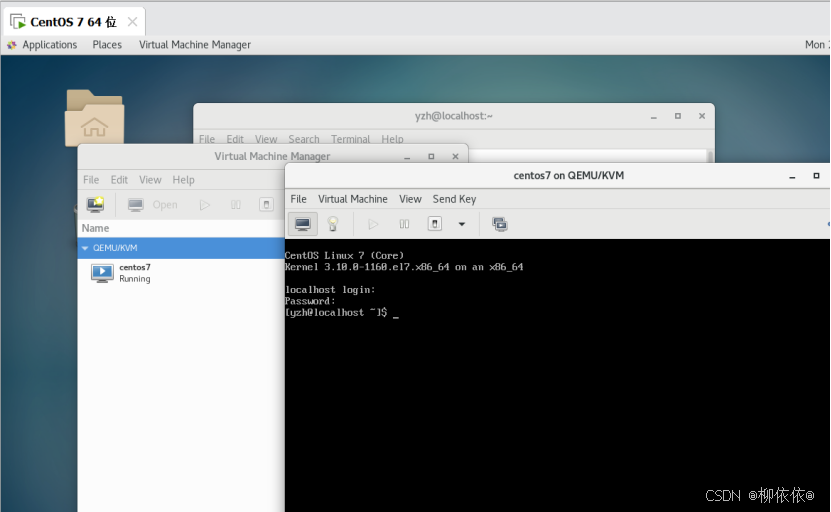Close the yzh@localhost terminal window
The height and width of the screenshot is (512, 831).
(x=702, y=116)
